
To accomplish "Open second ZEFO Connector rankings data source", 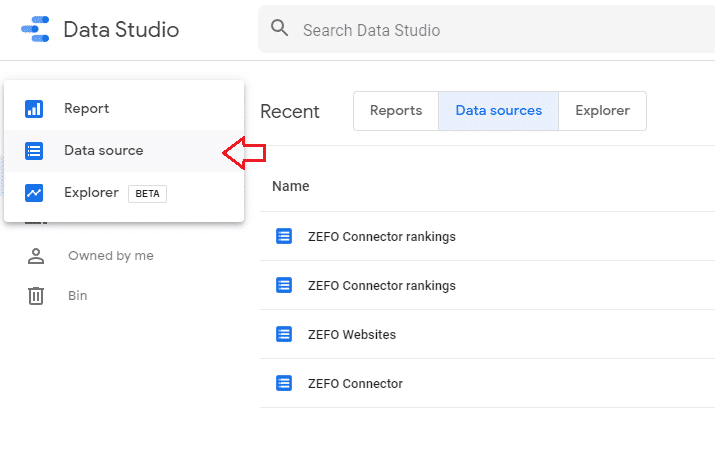I will pyautogui.click(x=382, y=286).
